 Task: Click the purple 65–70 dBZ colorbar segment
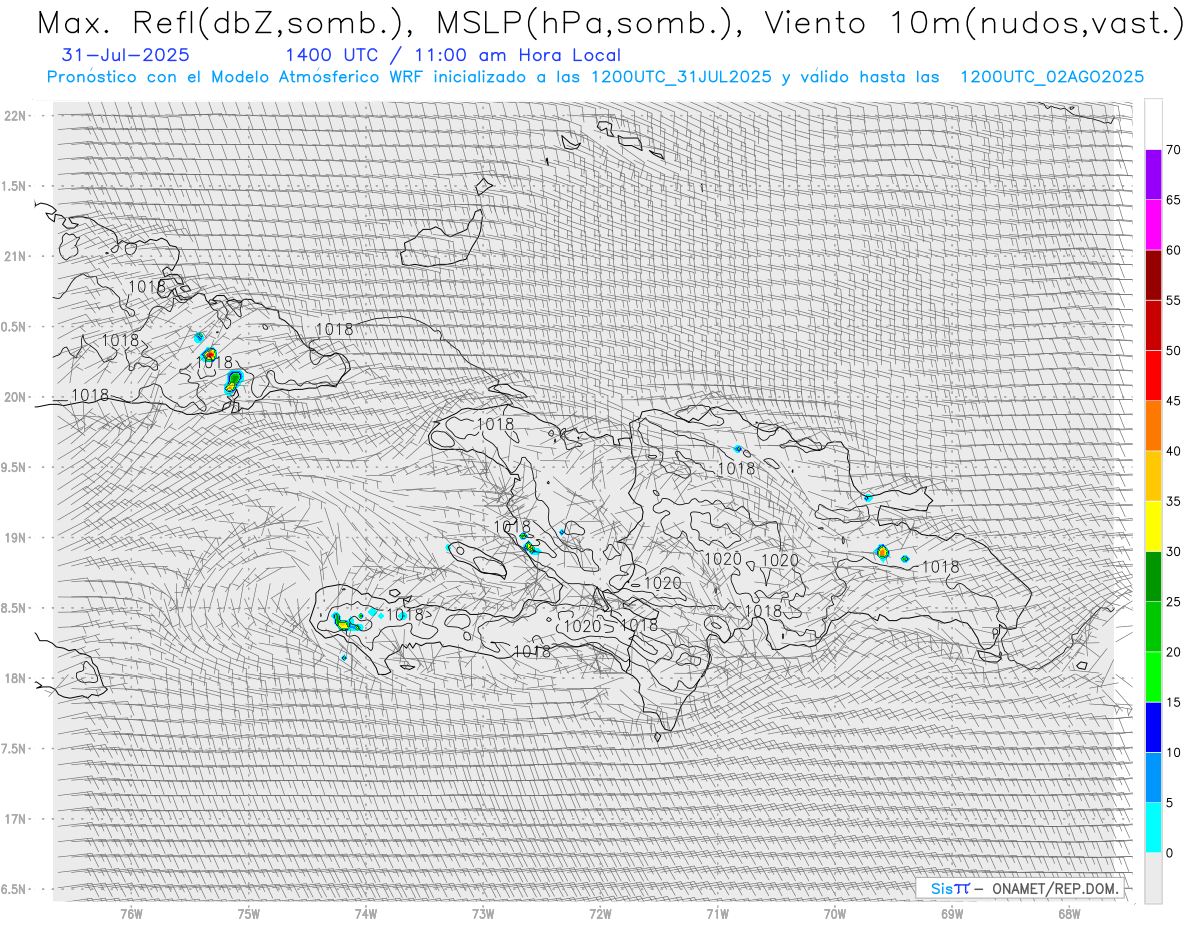point(1153,175)
